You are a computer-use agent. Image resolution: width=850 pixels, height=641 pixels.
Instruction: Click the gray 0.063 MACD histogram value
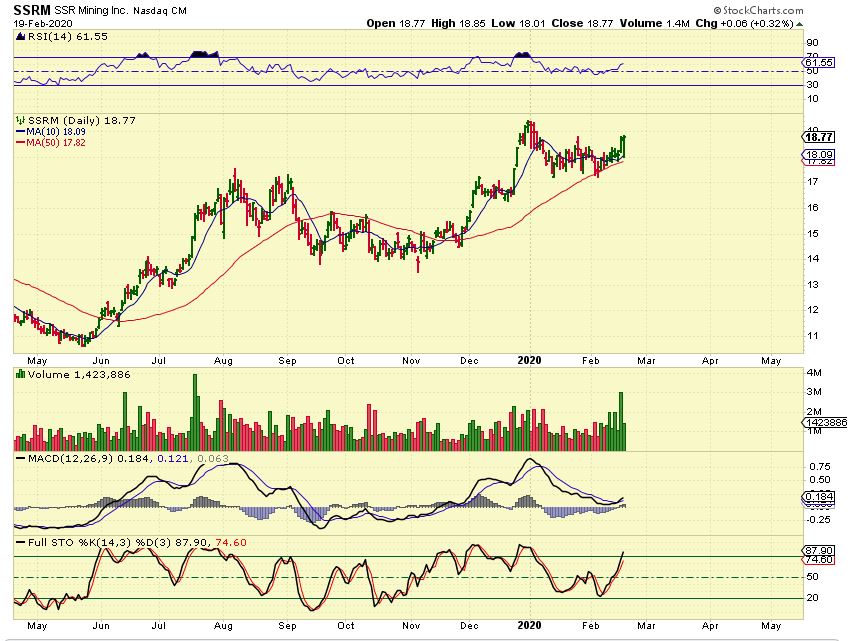point(212,458)
